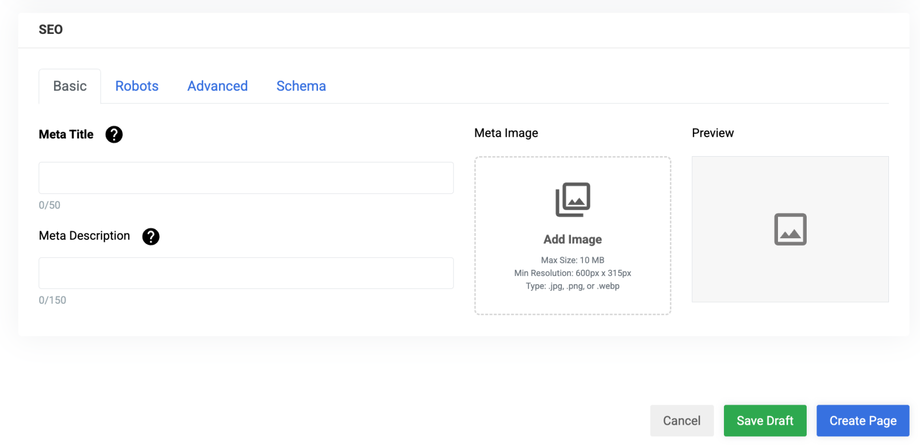The image size is (920, 446).
Task: Click the Meta Description question mark icon
Action: [x=151, y=237]
